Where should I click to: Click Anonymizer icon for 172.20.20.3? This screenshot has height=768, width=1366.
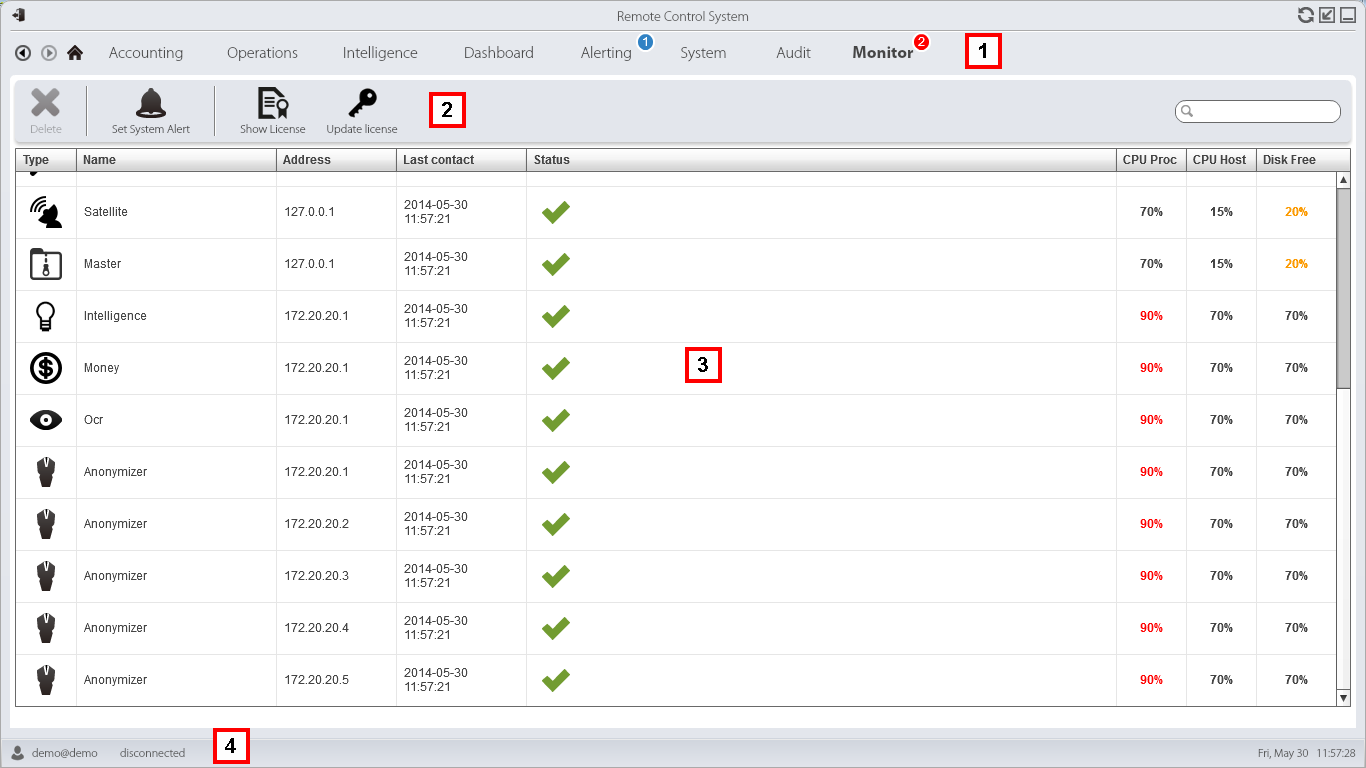(x=46, y=576)
